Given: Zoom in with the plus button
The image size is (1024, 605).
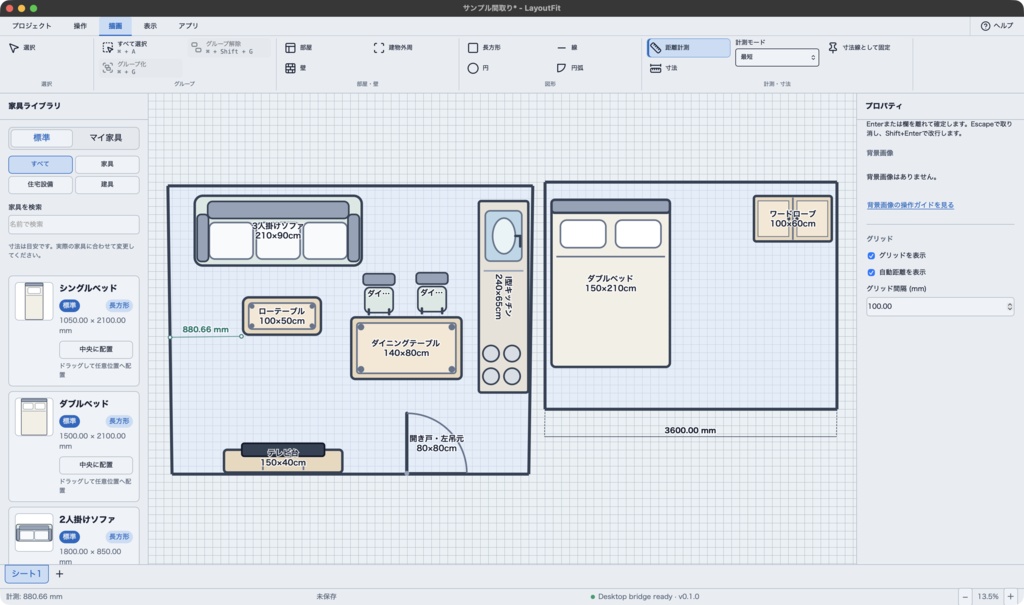Looking at the screenshot, I should [1010, 597].
